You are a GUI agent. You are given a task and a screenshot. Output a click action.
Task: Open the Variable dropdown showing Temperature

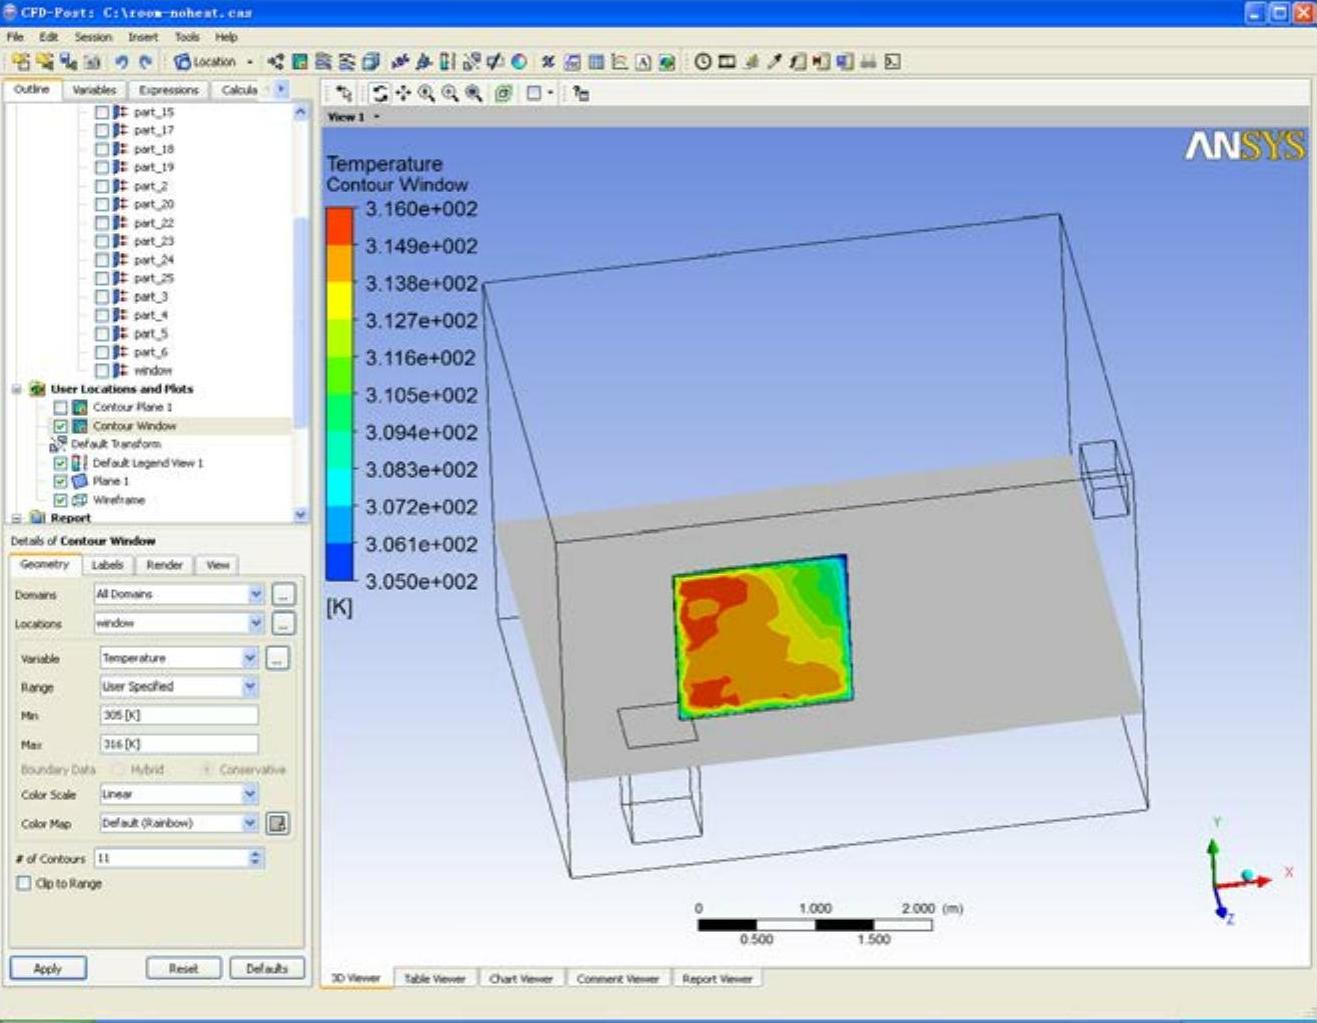(x=250, y=658)
